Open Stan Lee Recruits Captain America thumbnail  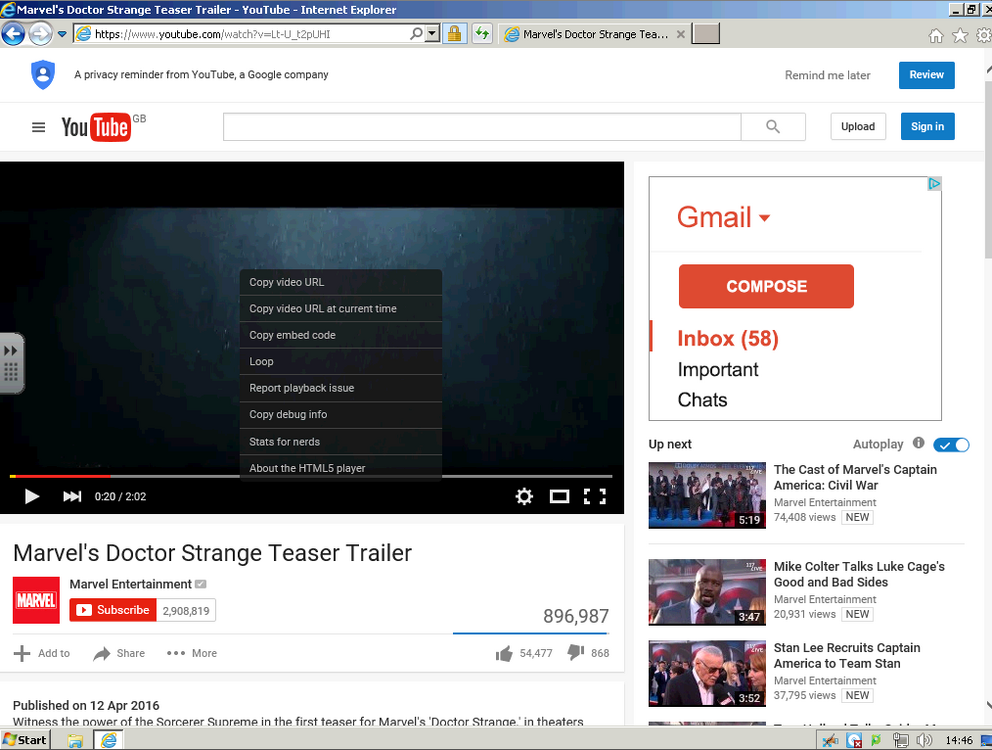pos(707,673)
